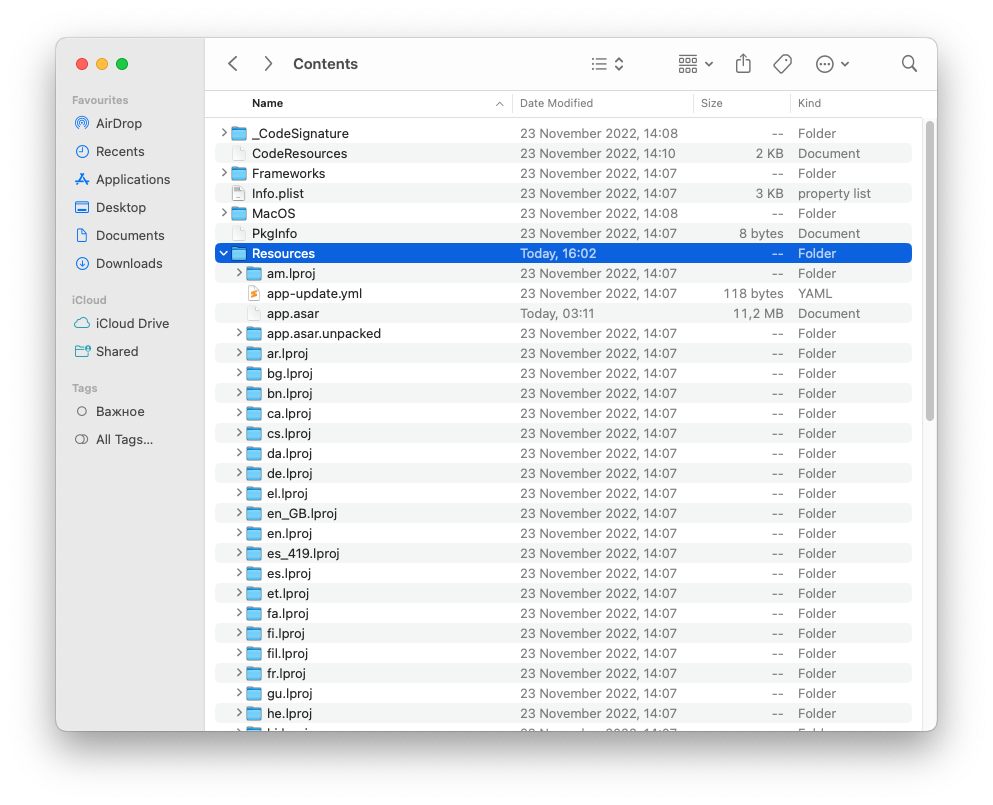Expand the de.lproj folder
The width and height of the screenshot is (993, 805).
click(x=239, y=473)
